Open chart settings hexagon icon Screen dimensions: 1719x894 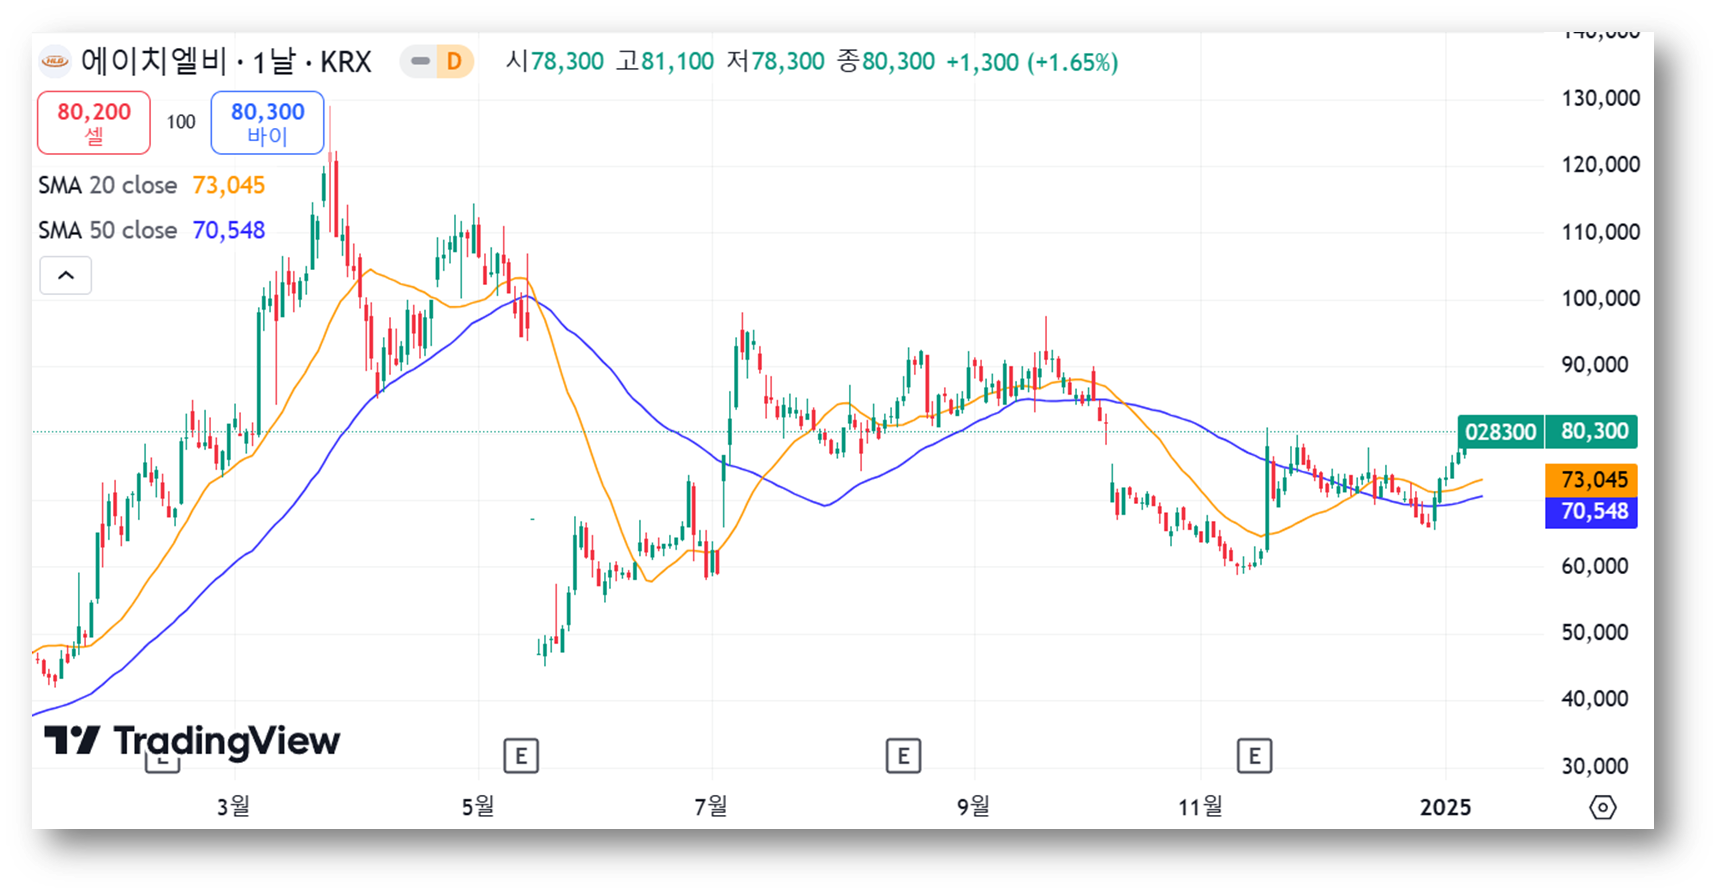(1603, 807)
